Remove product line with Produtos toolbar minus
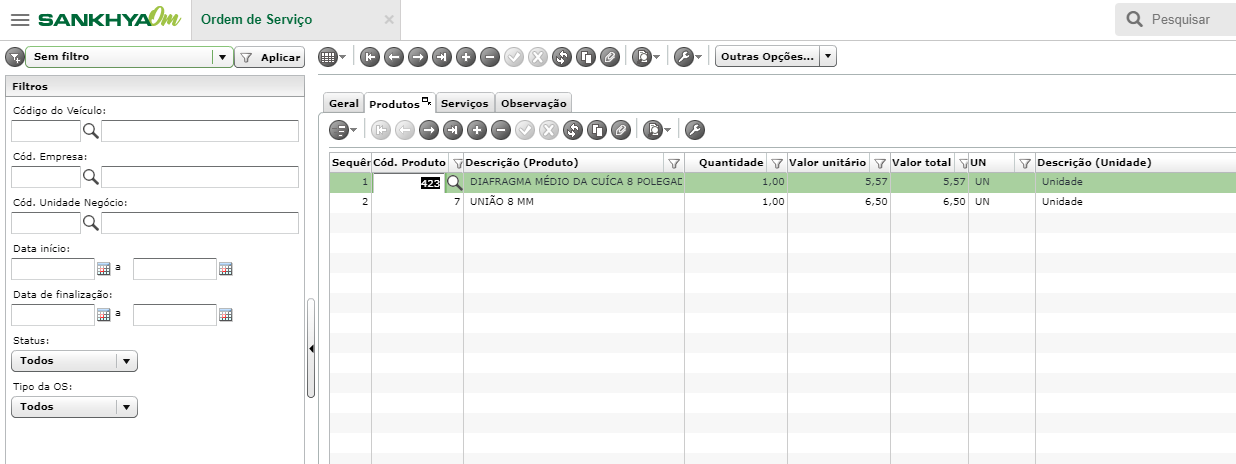Screen dimensions: 1236x464 point(501,129)
